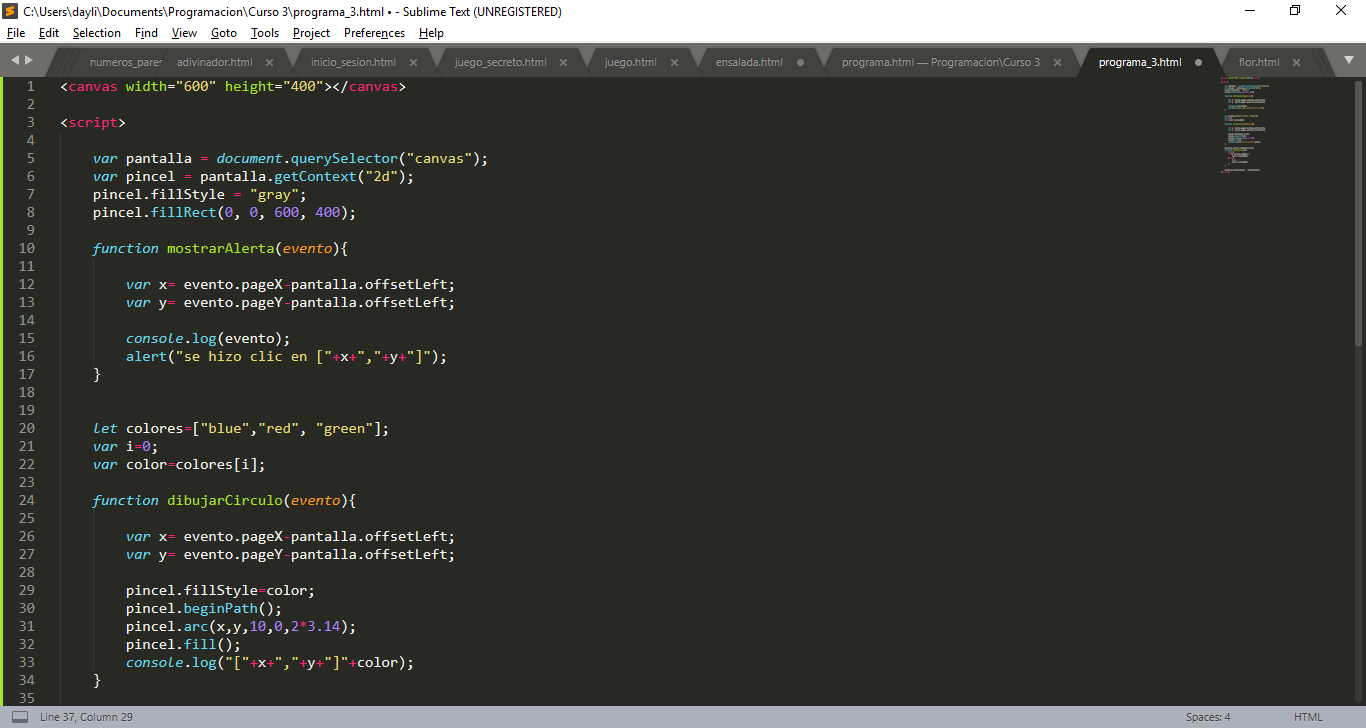The image size is (1366, 728).
Task: Maximize or restore the Sublime Text window
Action: tap(1295, 11)
